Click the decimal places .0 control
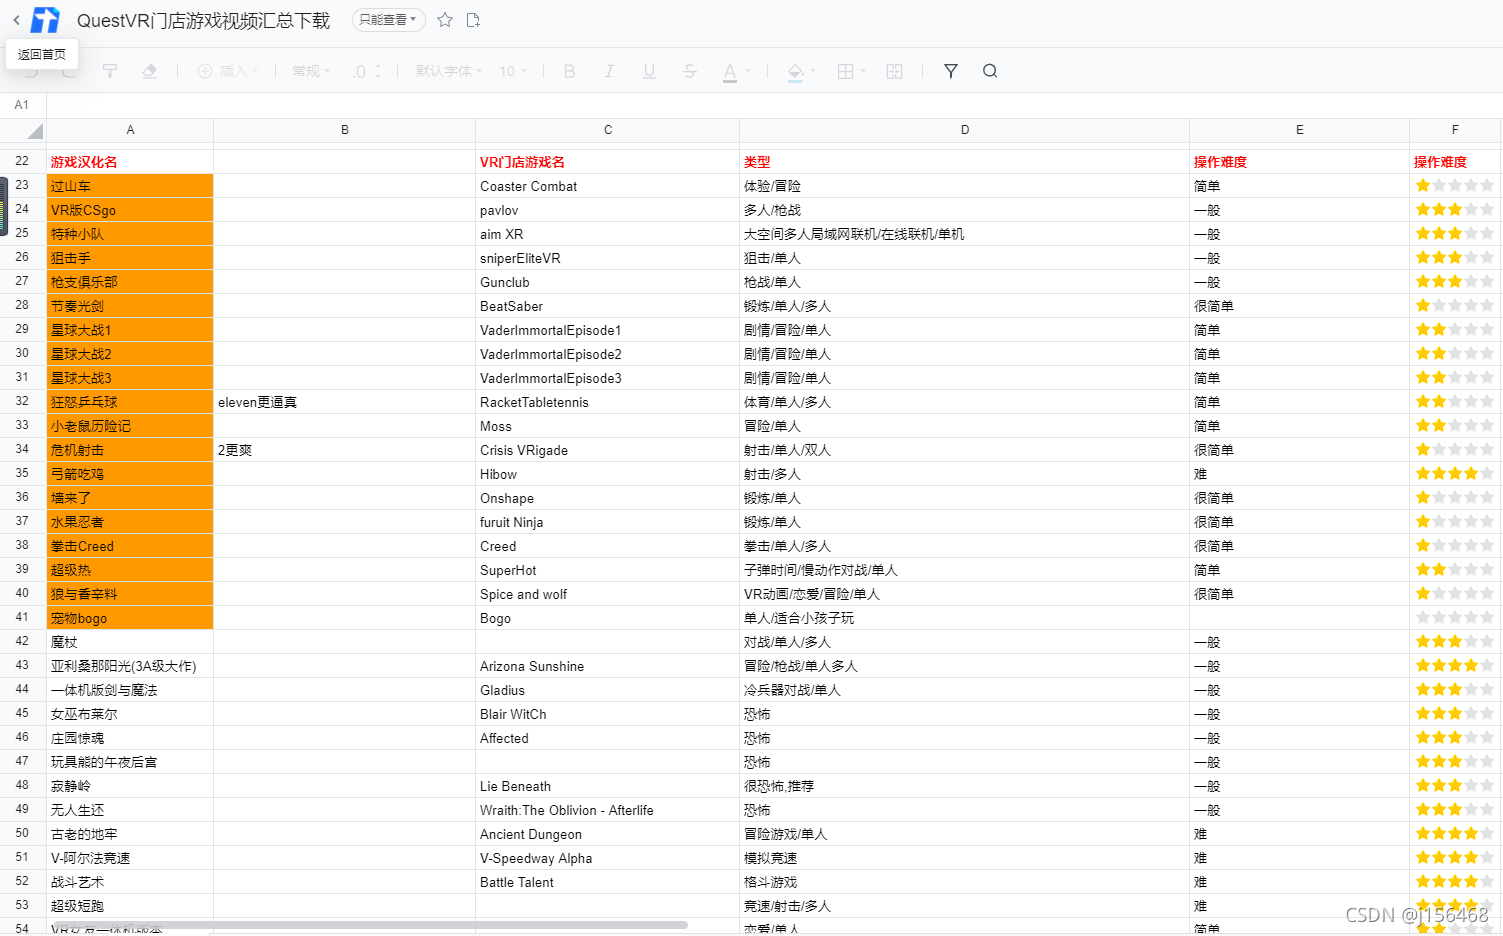1503x936 pixels. click(x=366, y=71)
